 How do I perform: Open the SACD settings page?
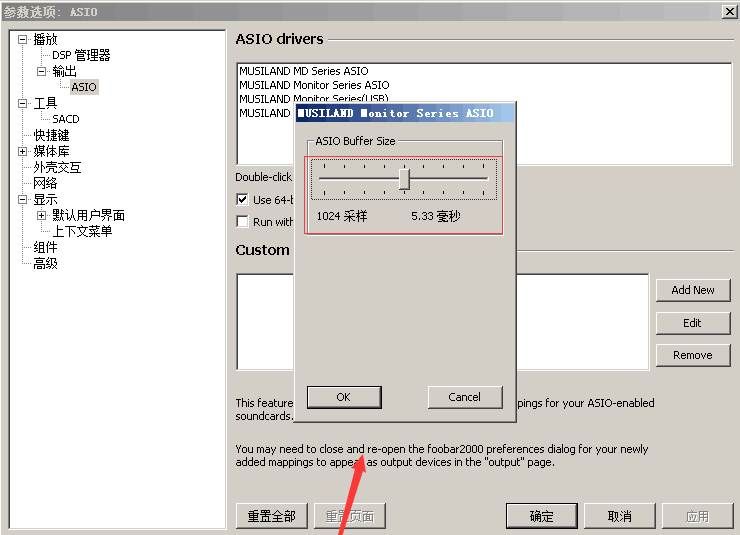pyautogui.click(x=66, y=119)
